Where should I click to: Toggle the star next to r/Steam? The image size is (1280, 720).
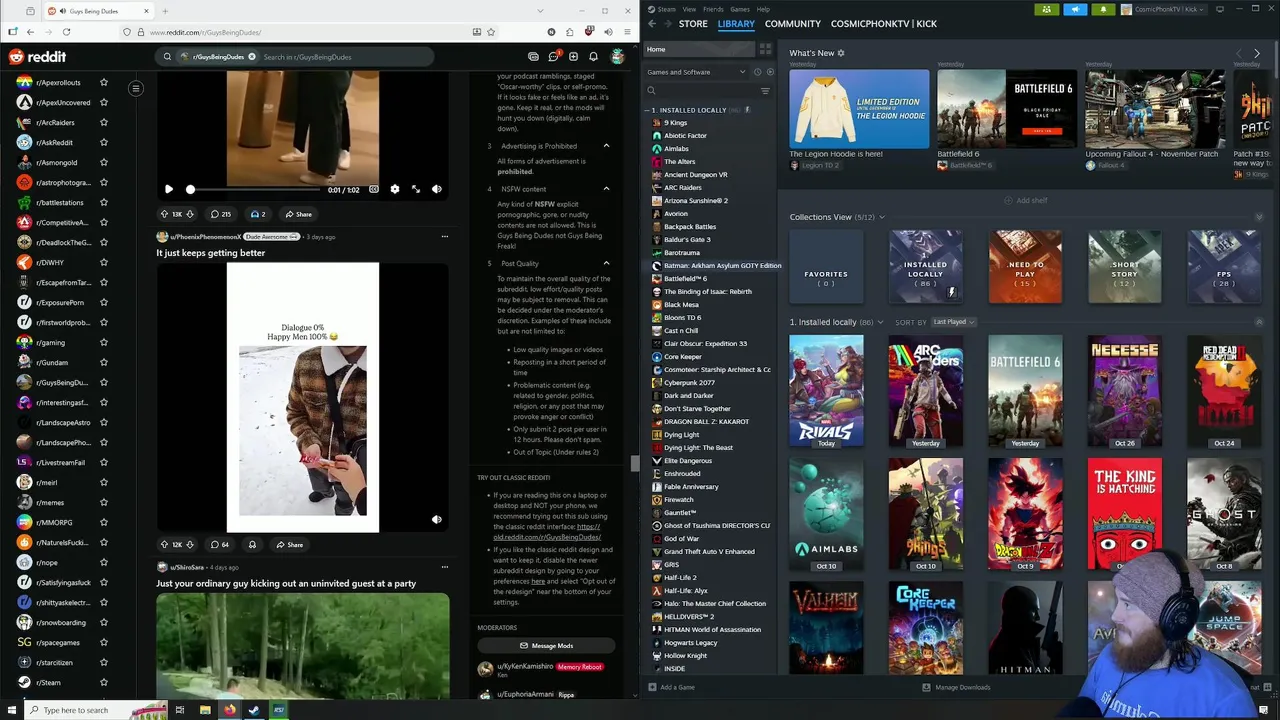[x=103, y=682]
